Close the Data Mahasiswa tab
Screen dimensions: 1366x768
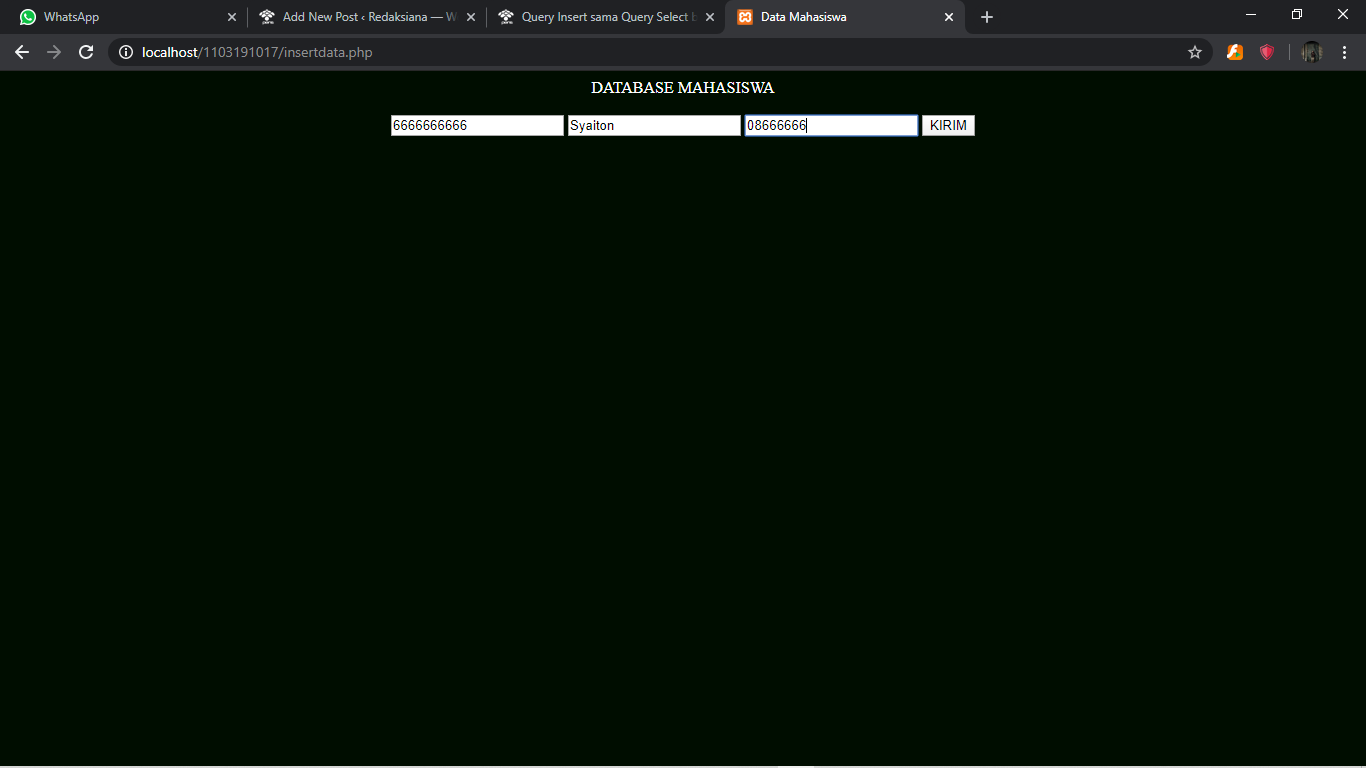949,17
